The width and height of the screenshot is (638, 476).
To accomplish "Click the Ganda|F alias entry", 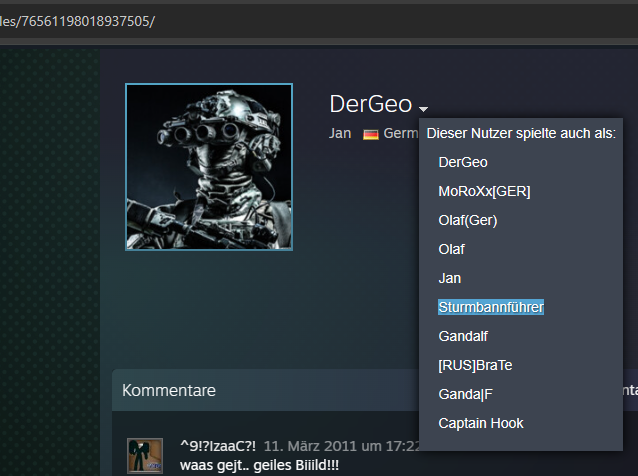I will 465,394.
